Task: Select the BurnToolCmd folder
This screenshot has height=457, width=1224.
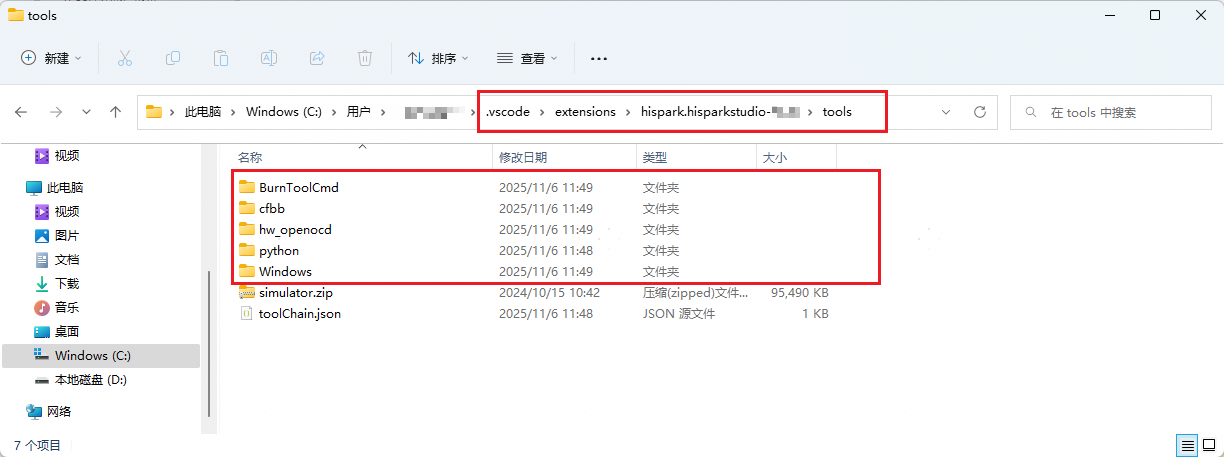Action: tap(298, 187)
